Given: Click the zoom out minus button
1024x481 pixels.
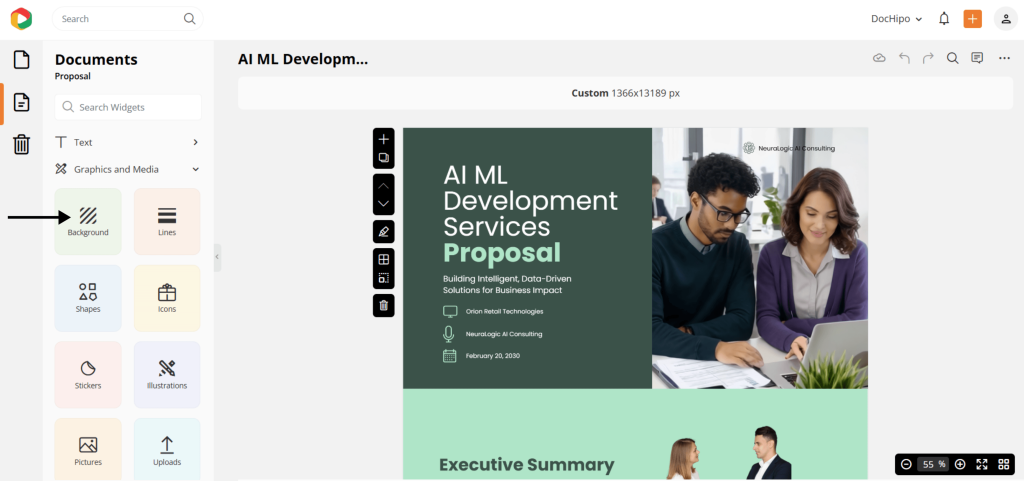Looking at the screenshot, I should (906, 464).
